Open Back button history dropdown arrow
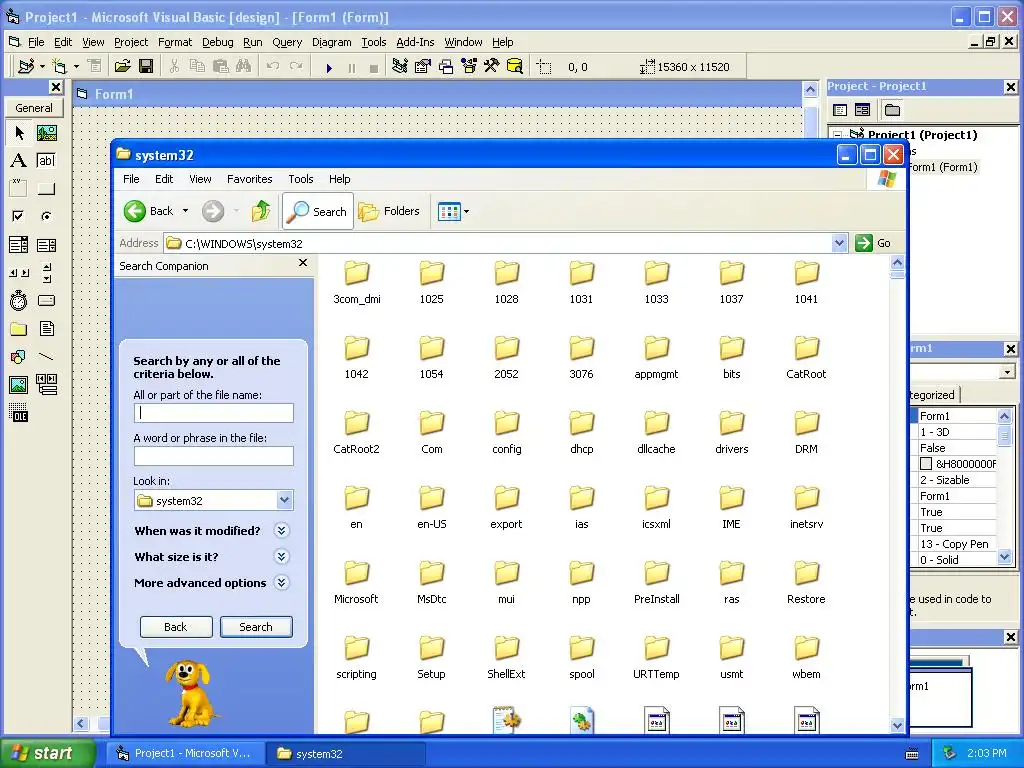The height and width of the screenshot is (768, 1024). click(185, 211)
